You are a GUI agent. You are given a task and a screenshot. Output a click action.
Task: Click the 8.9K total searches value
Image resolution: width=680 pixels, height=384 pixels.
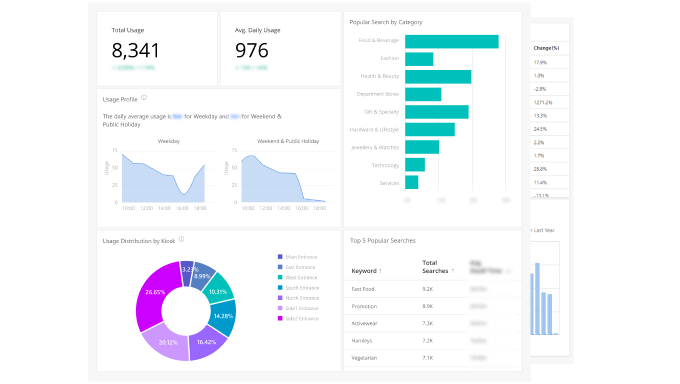pyautogui.click(x=428, y=306)
